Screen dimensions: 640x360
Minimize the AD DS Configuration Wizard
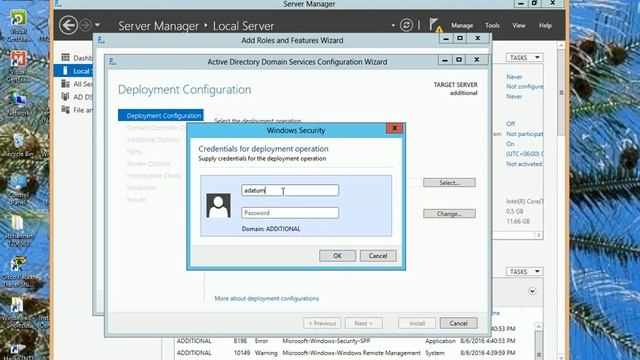click(x=445, y=60)
